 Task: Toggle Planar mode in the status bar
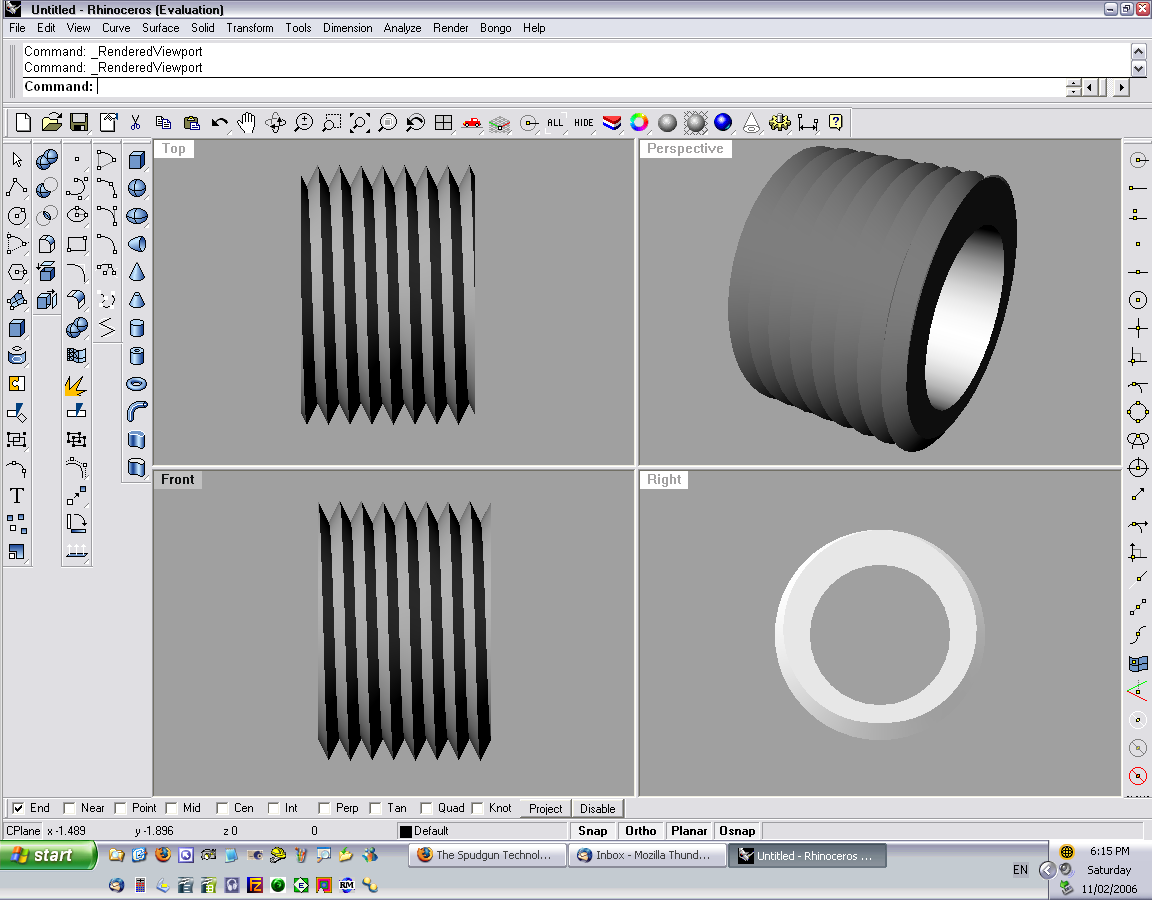tap(689, 831)
